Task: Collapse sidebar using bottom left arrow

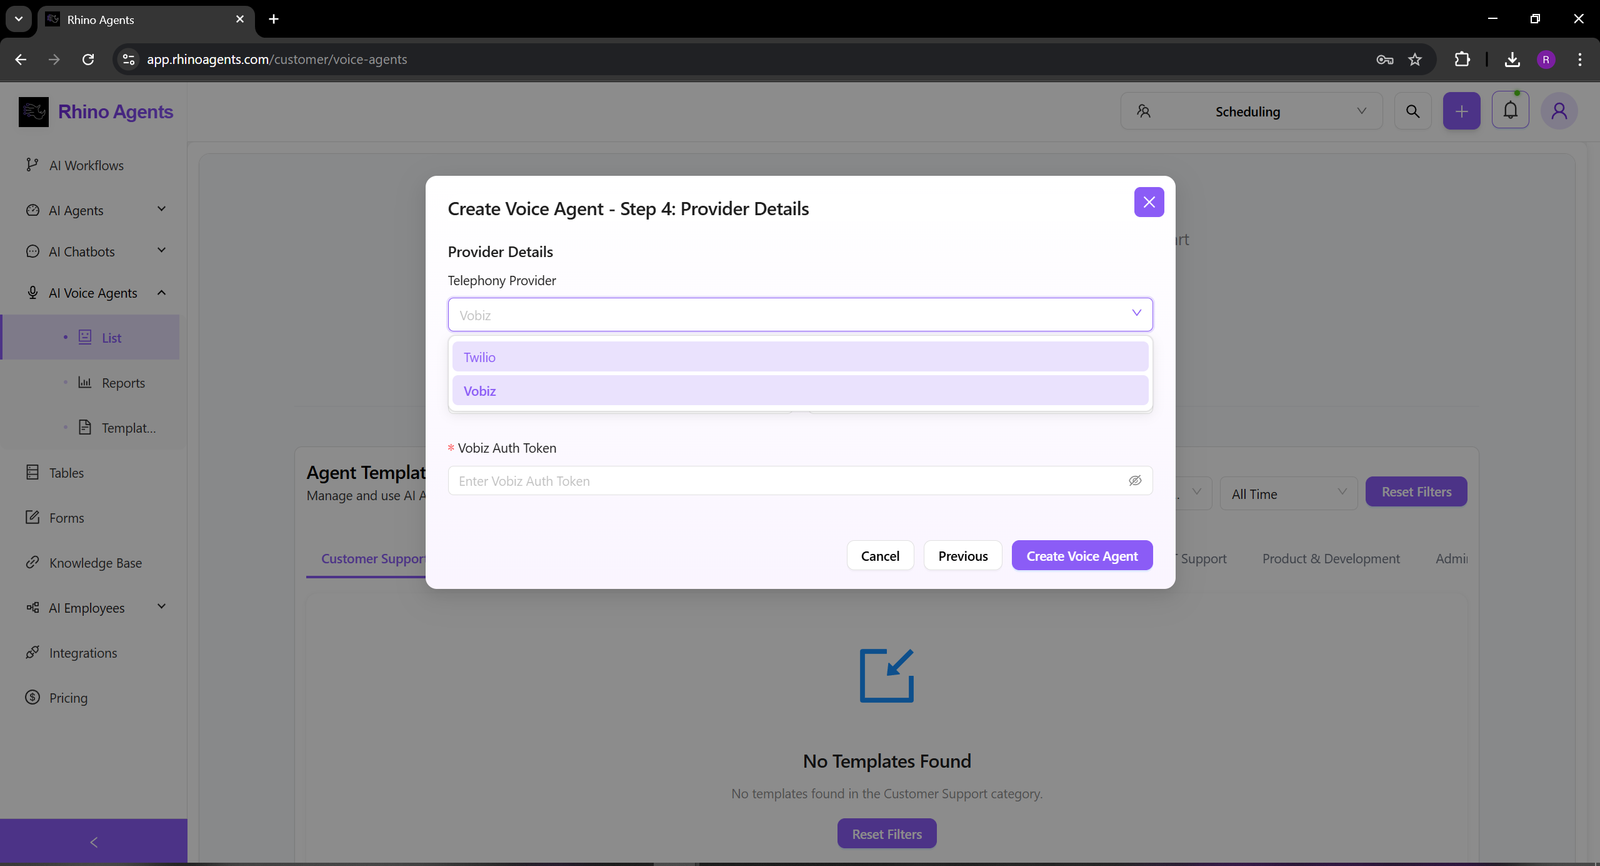Action: pos(94,842)
